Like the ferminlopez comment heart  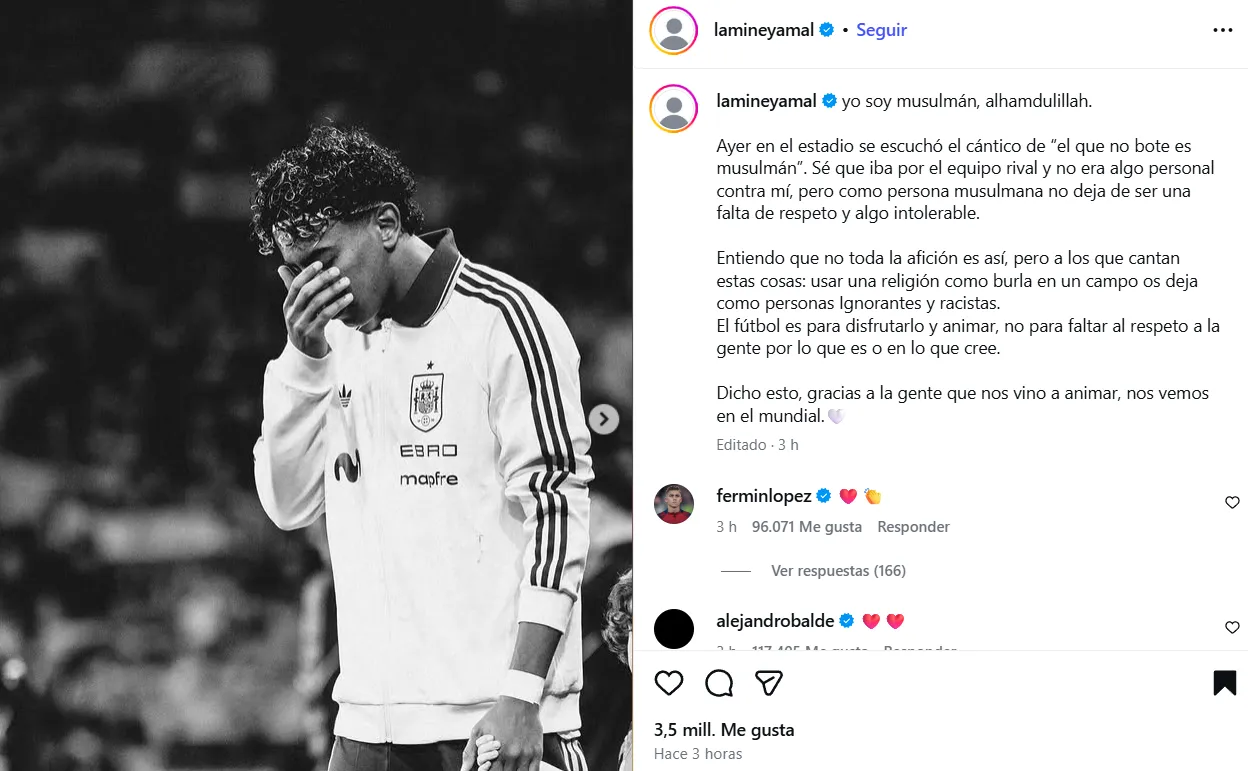tap(1232, 503)
